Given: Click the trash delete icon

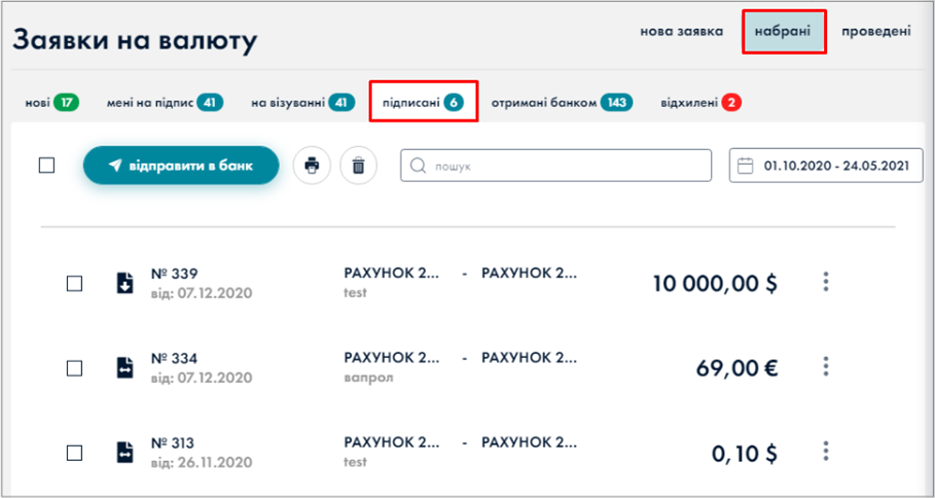Looking at the screenshot, I should 359,166.
